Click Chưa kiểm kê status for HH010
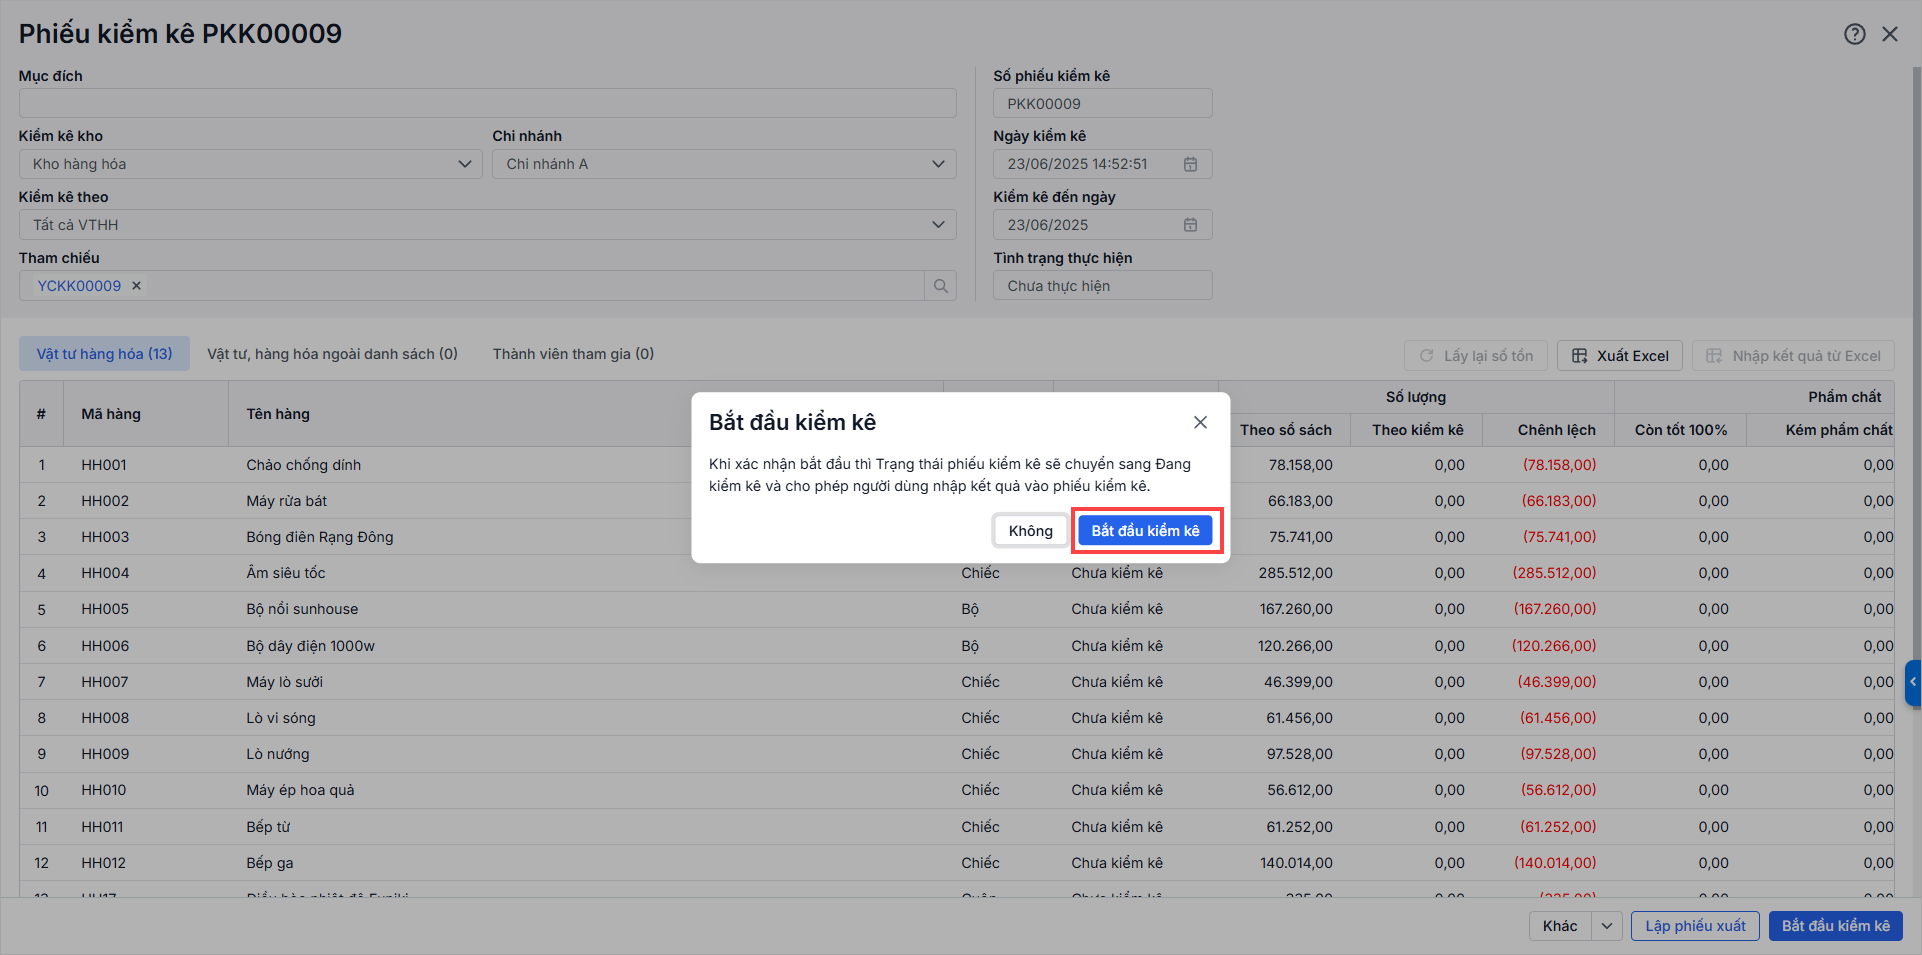Viewport: 1922px width, 955px height. (1117, 790)
